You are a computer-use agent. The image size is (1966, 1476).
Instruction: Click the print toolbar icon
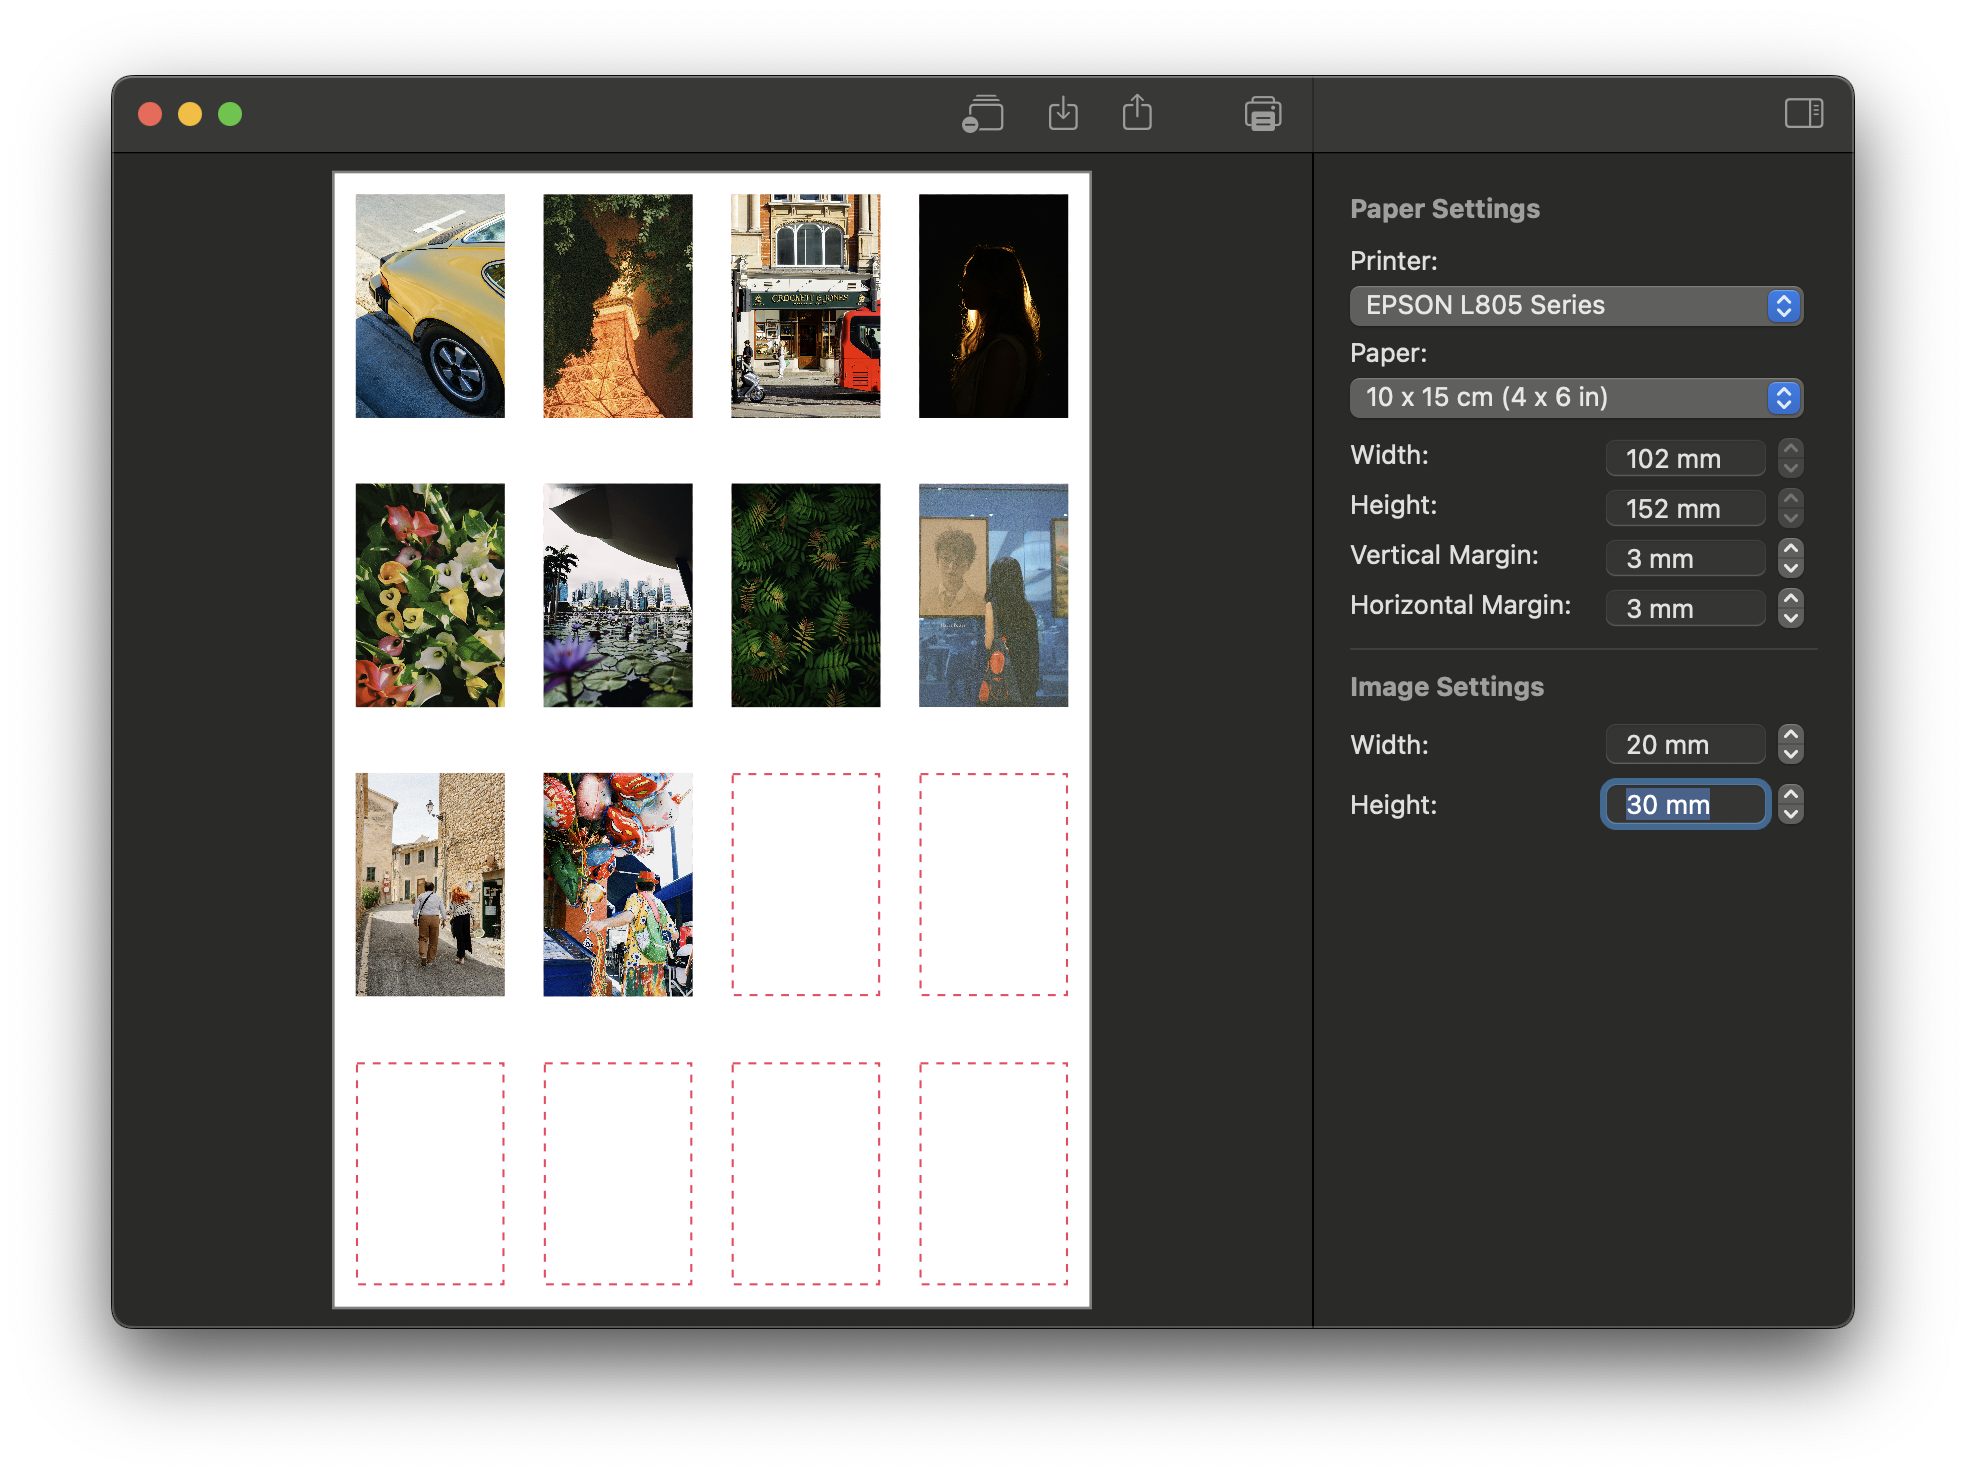coord(1263,114)
